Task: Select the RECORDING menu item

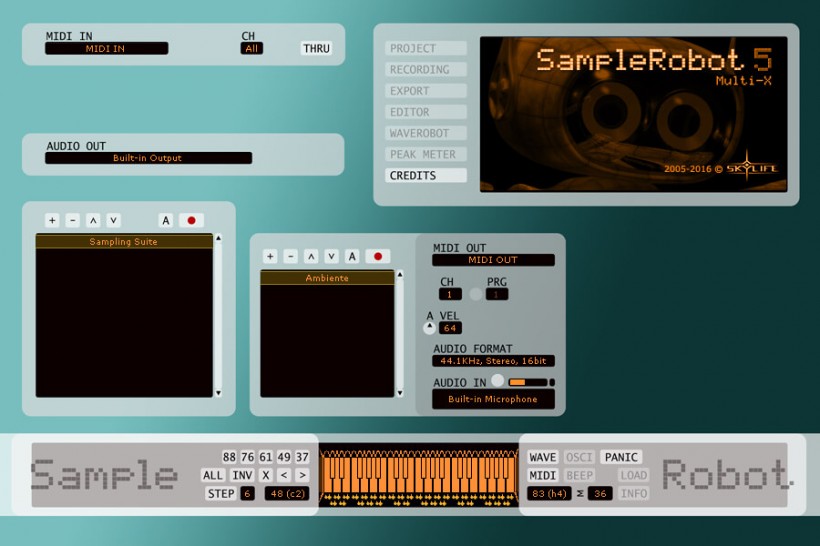Action: point(426,70)
